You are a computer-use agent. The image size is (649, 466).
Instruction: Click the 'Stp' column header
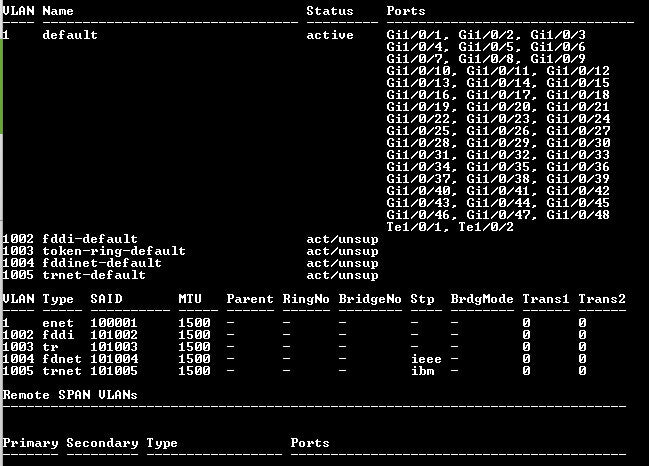coord(423,299)
